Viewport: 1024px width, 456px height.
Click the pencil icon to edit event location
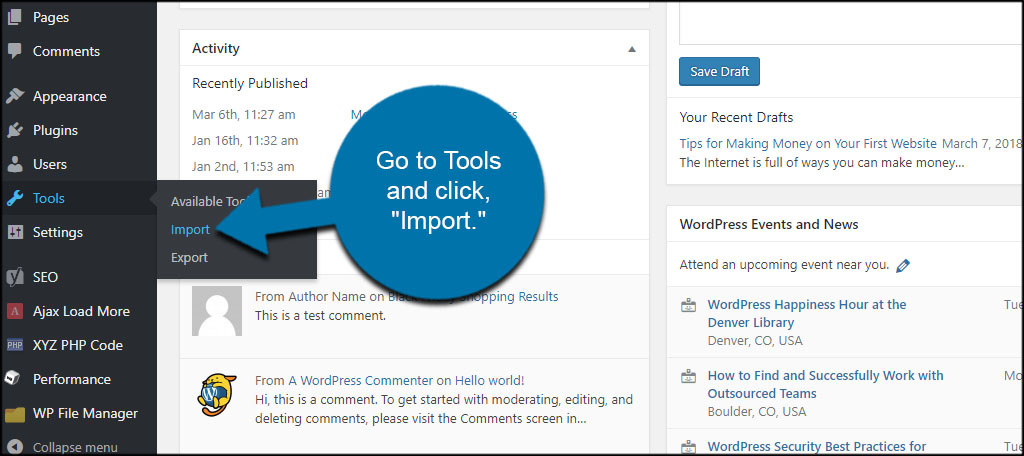pyautogui.click(x=903, y=265)
